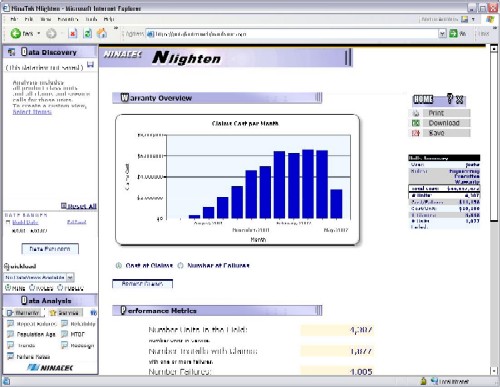Screen dimensions: 500x387
Task: Open the browser Home page icon
Action: tap(102, 33)
